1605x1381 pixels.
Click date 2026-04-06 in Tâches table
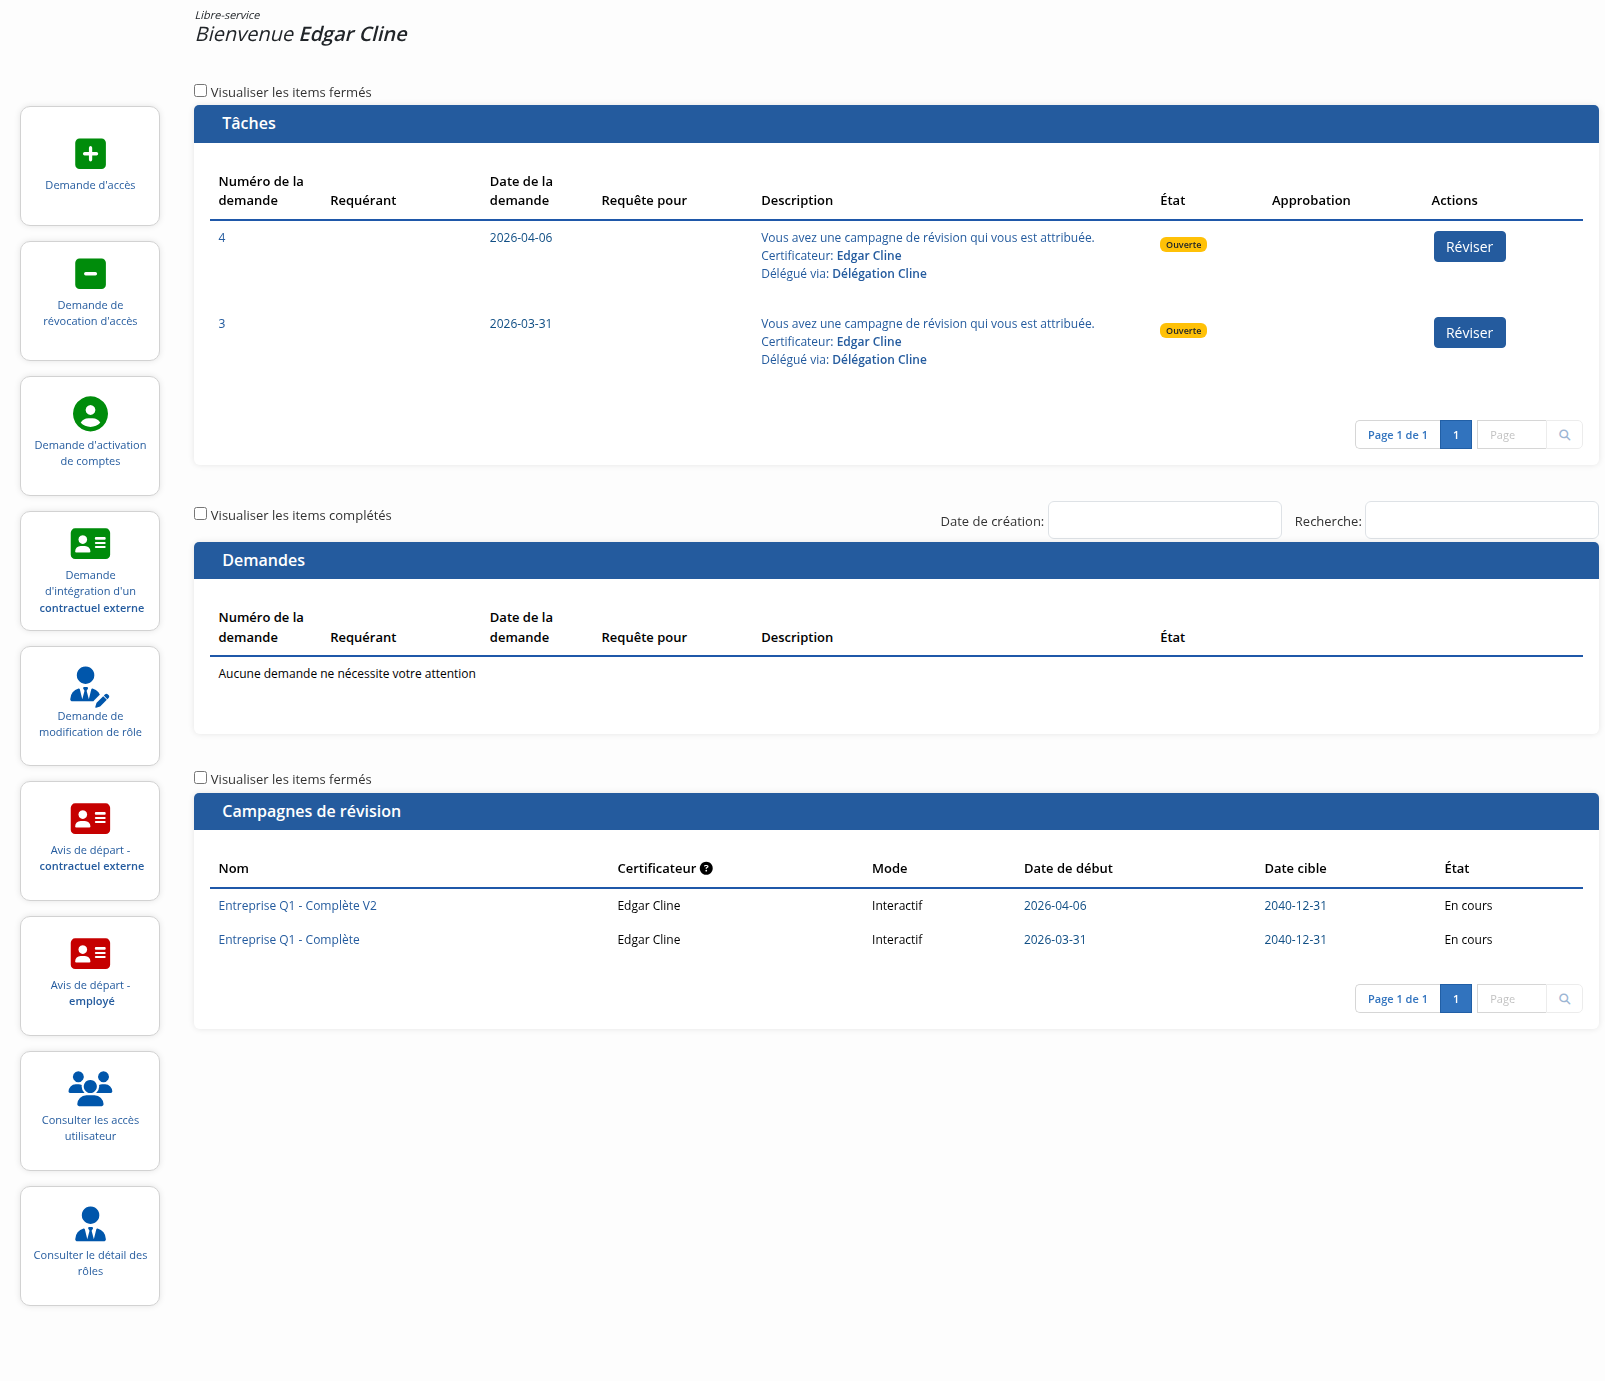coord(521,238)
